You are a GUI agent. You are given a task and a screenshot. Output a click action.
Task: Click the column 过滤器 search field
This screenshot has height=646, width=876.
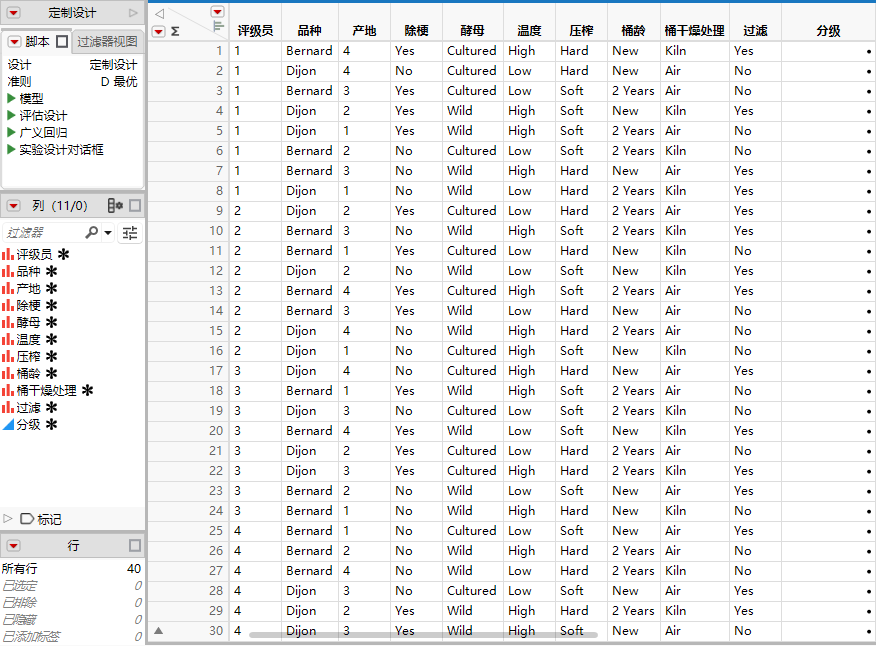[44, 232]
